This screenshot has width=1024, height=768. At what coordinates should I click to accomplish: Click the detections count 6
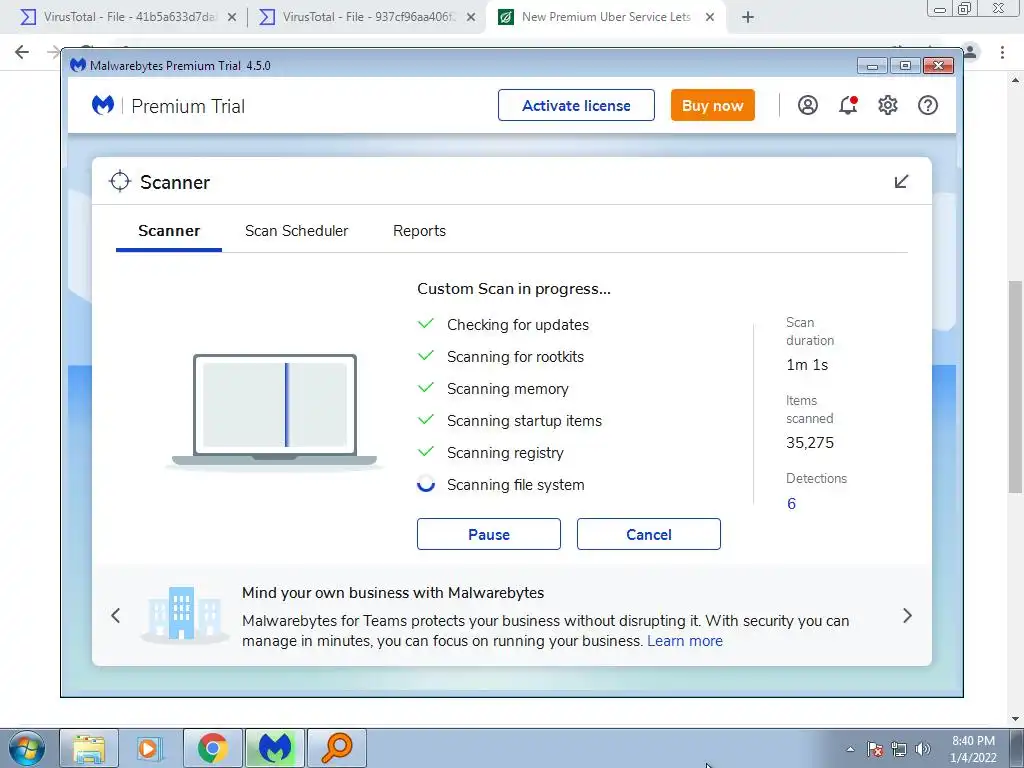click(x=792, y=504)
